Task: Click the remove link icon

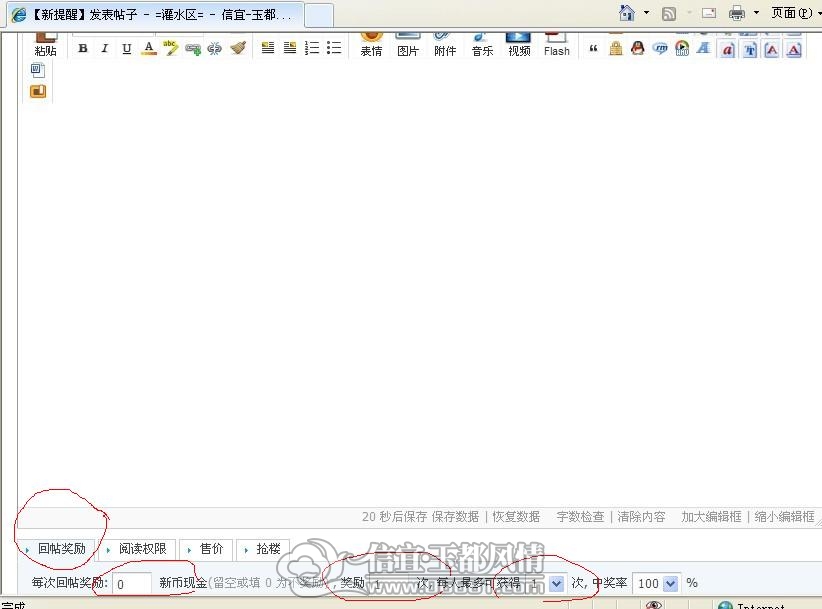Action: (214, 49)
